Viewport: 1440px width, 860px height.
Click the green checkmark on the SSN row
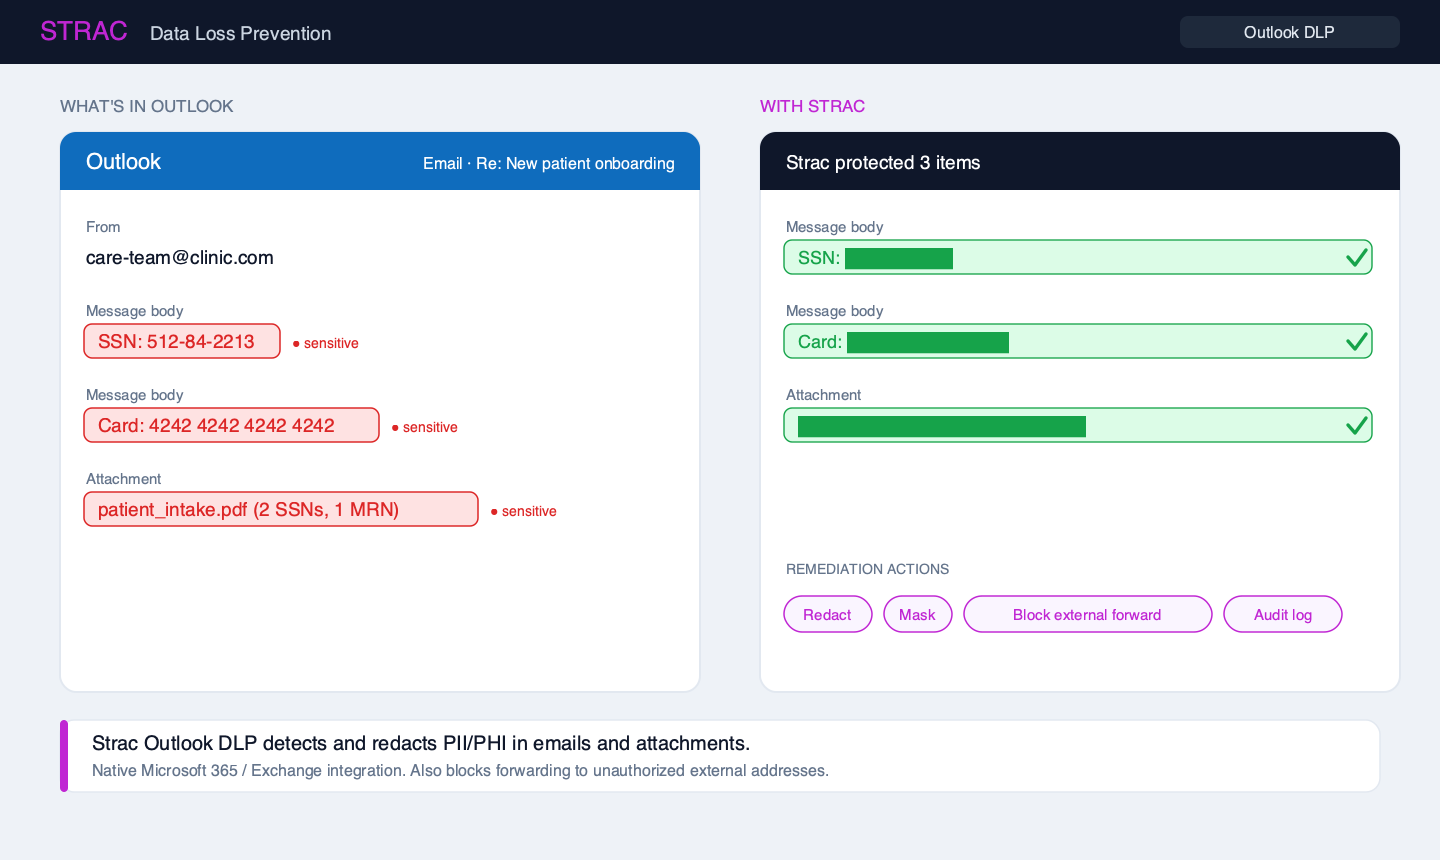click(1356, 258)
